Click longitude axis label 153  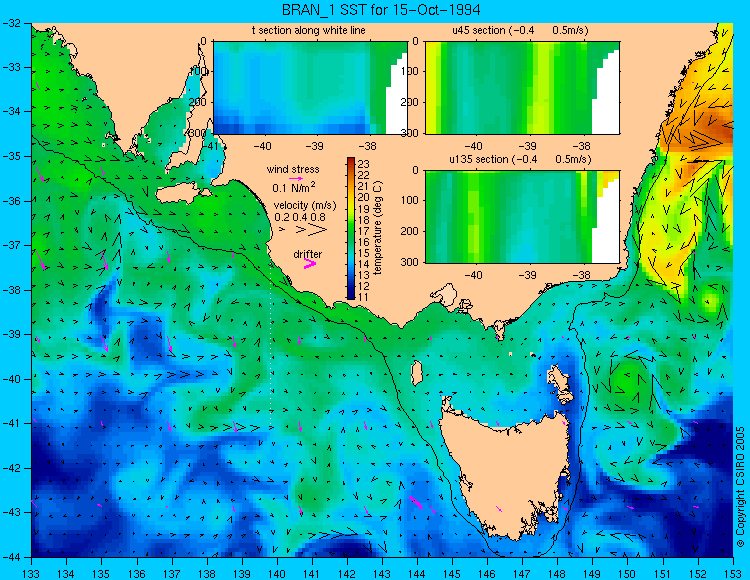(x=733, y=573)
